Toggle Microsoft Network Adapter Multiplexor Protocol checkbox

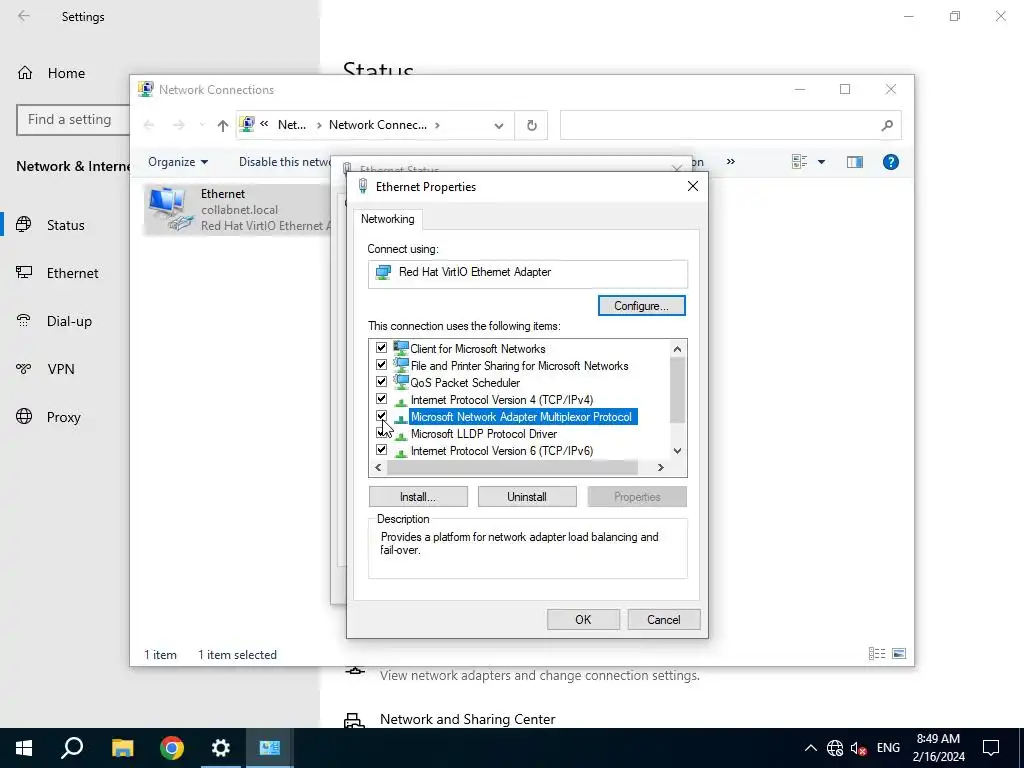(x=381, y=416)
